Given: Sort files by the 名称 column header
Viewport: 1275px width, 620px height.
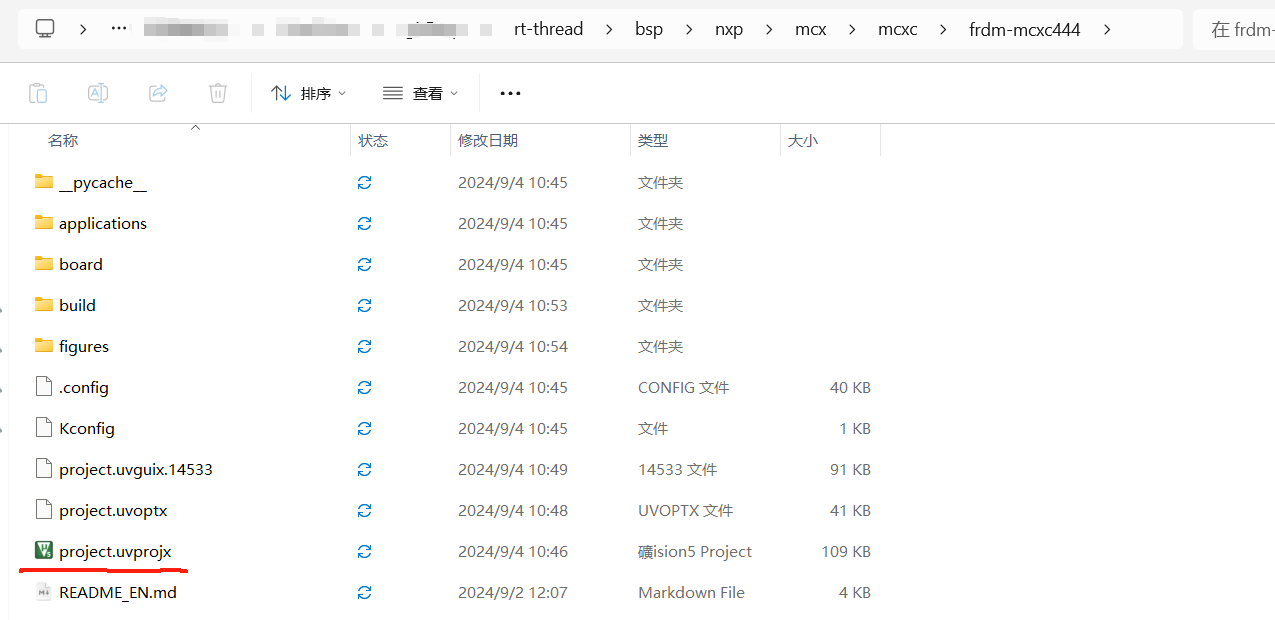Looking at the screenshot, I should pyautogui.click(x=63, y=141).
